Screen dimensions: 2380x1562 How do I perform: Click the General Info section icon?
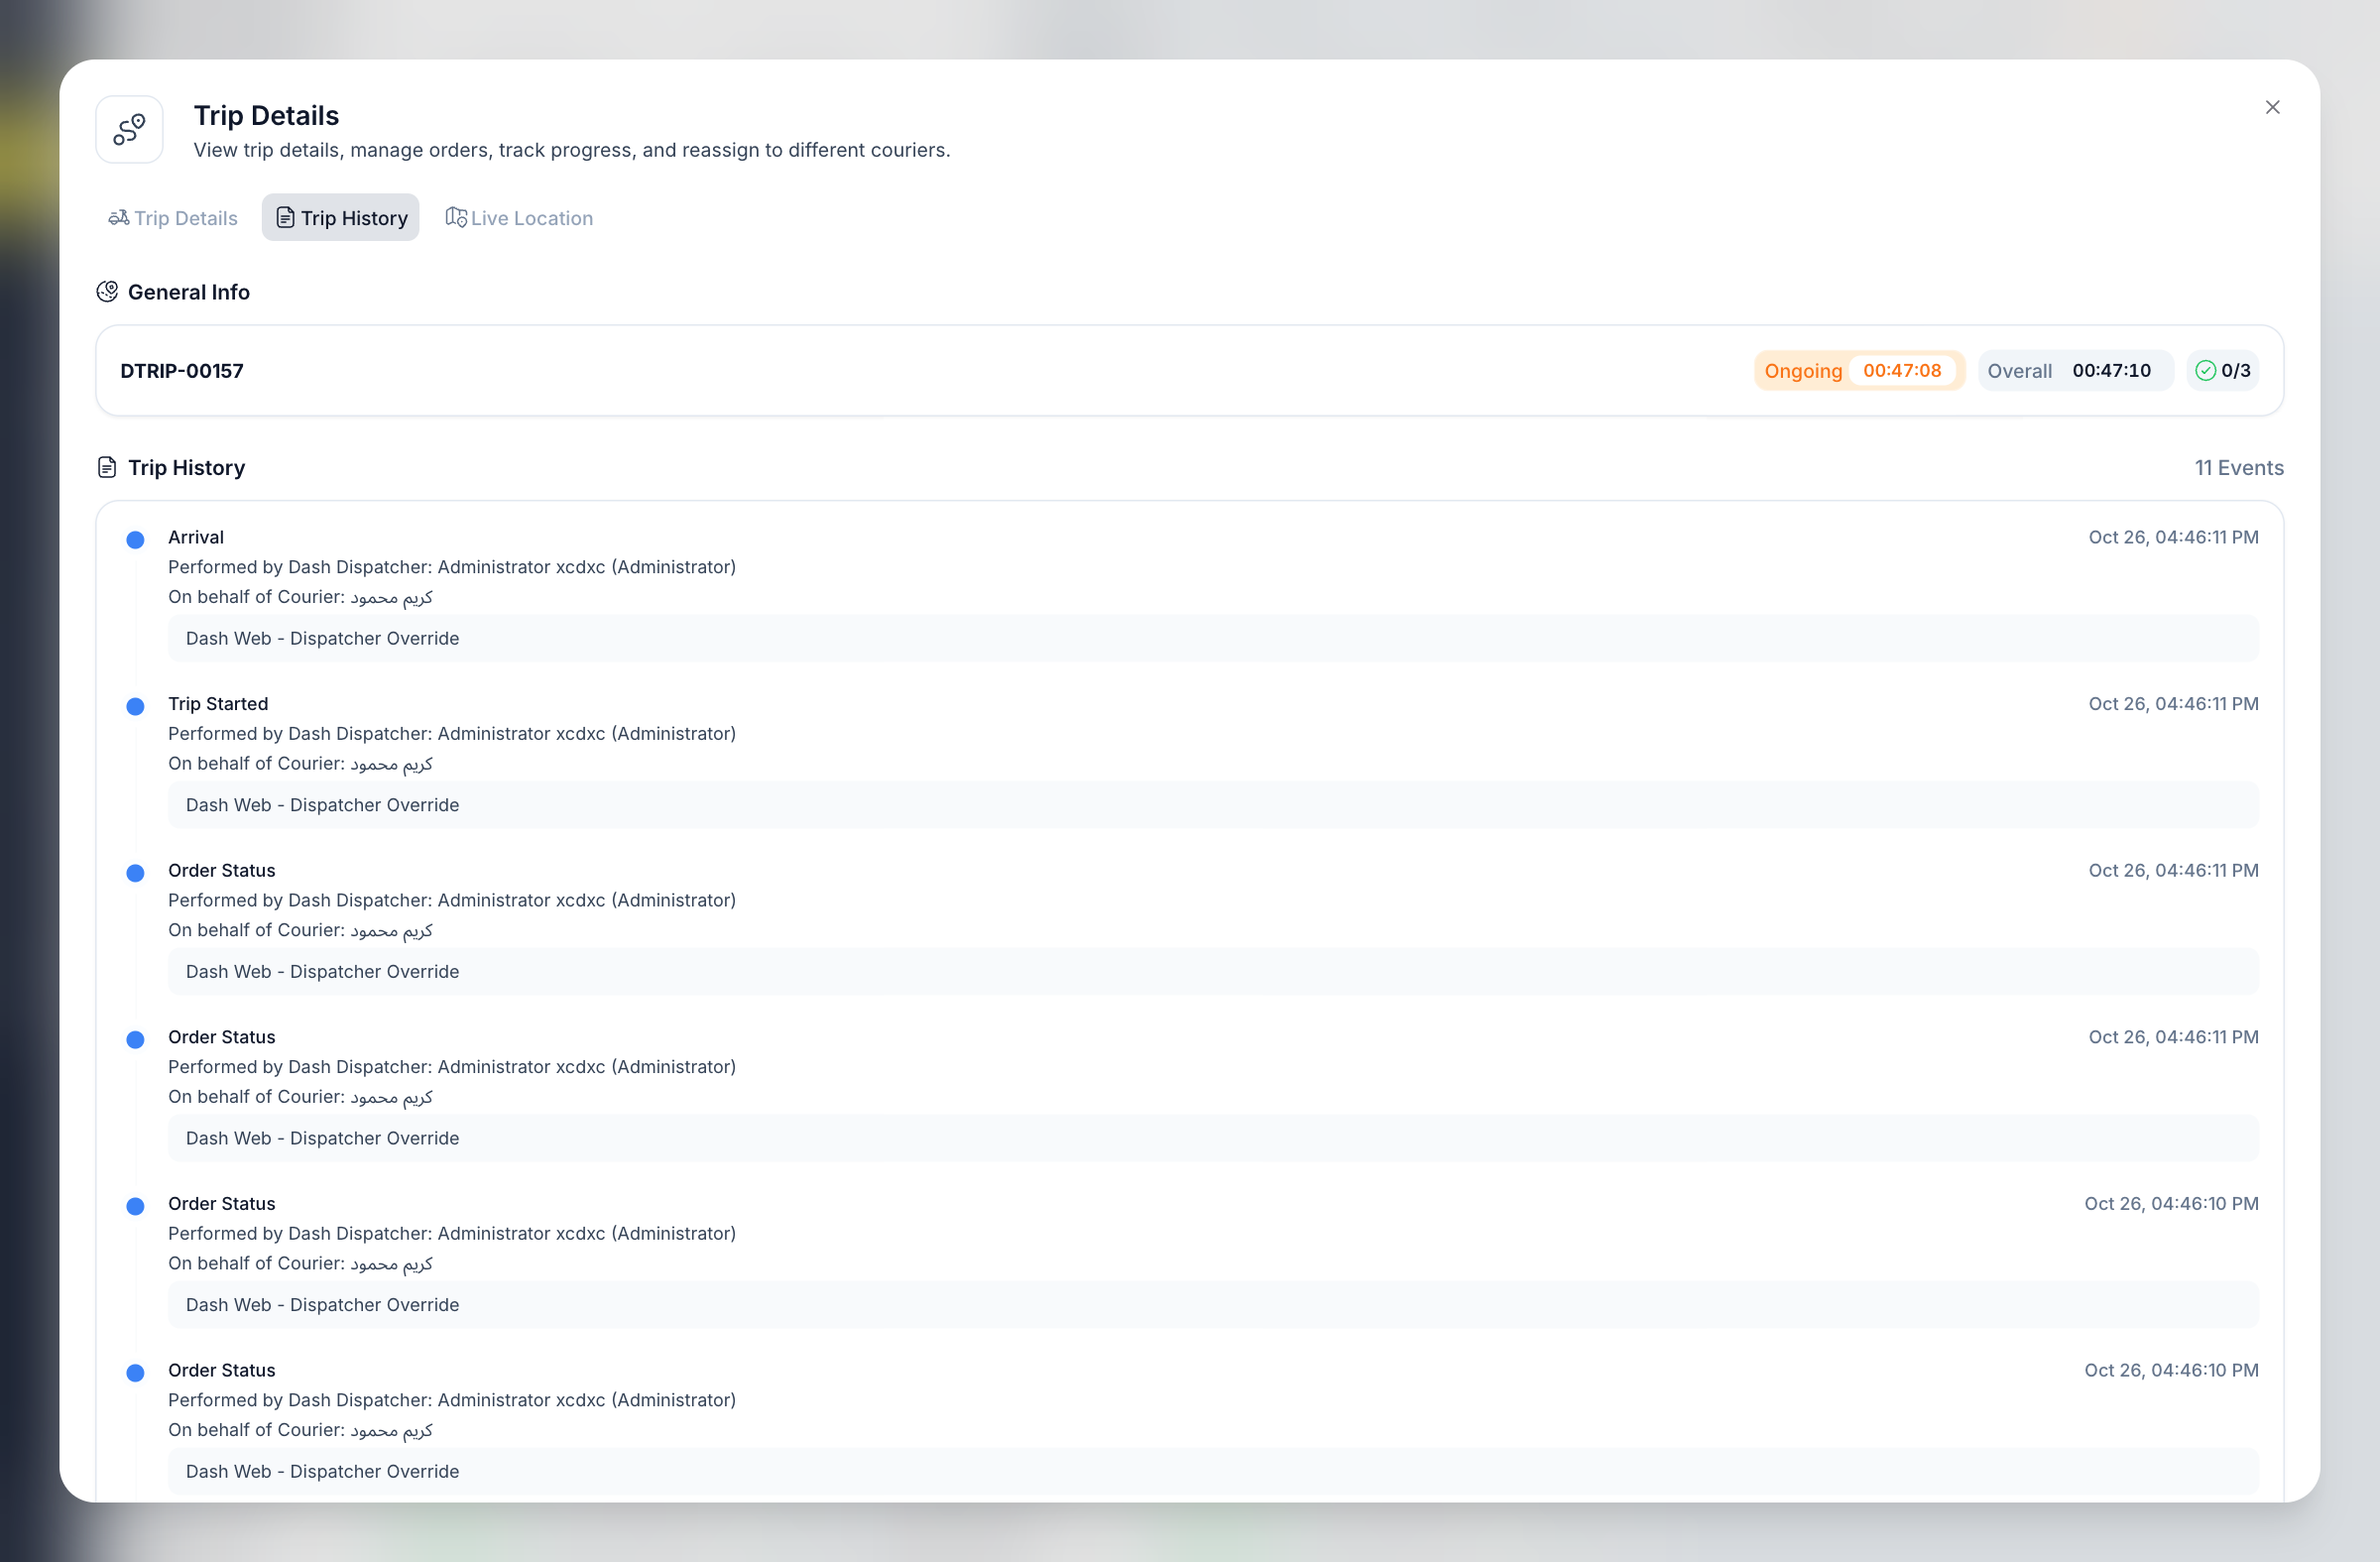[x=107, y=292]
